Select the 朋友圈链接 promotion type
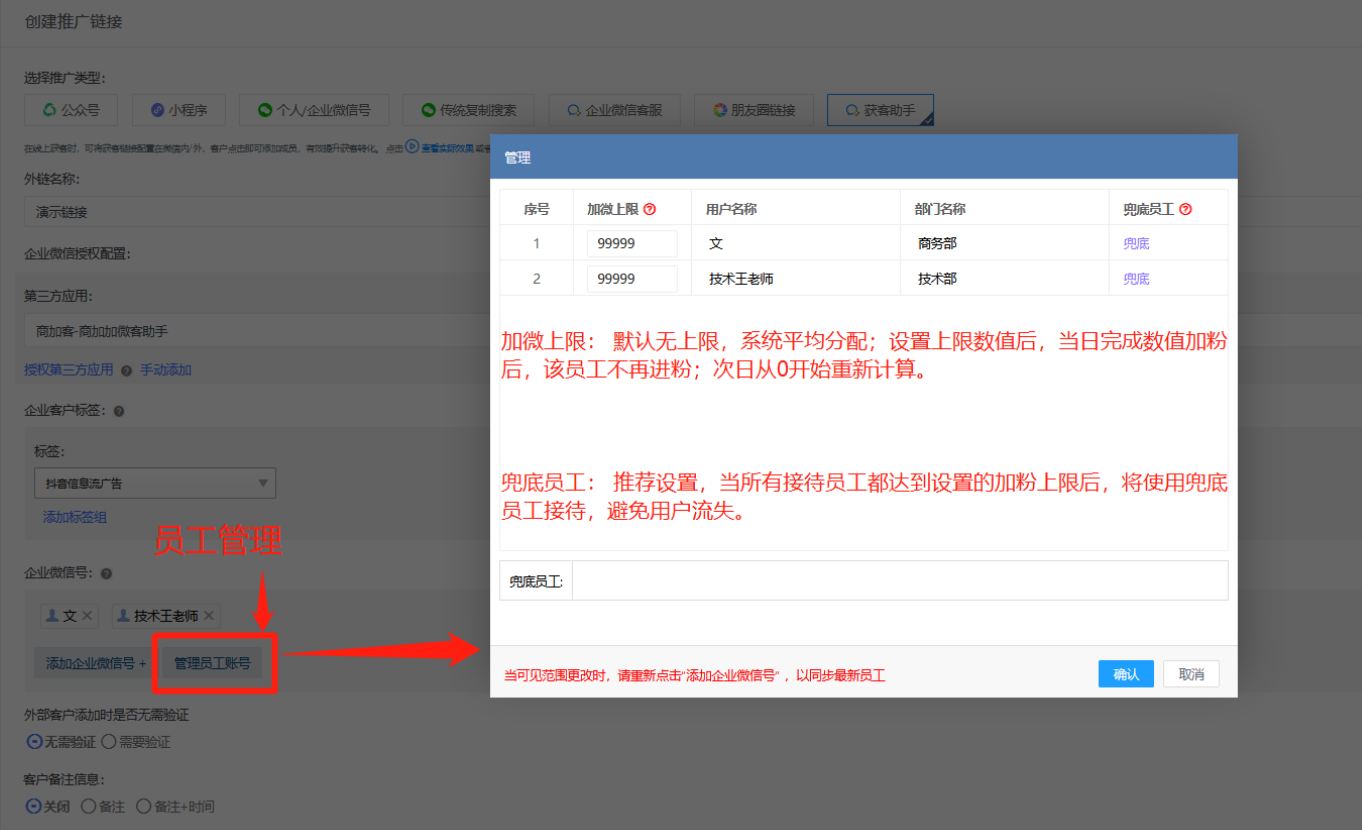Image resolution: width=1362 pixels, height=830 pixels. point(755,110)
